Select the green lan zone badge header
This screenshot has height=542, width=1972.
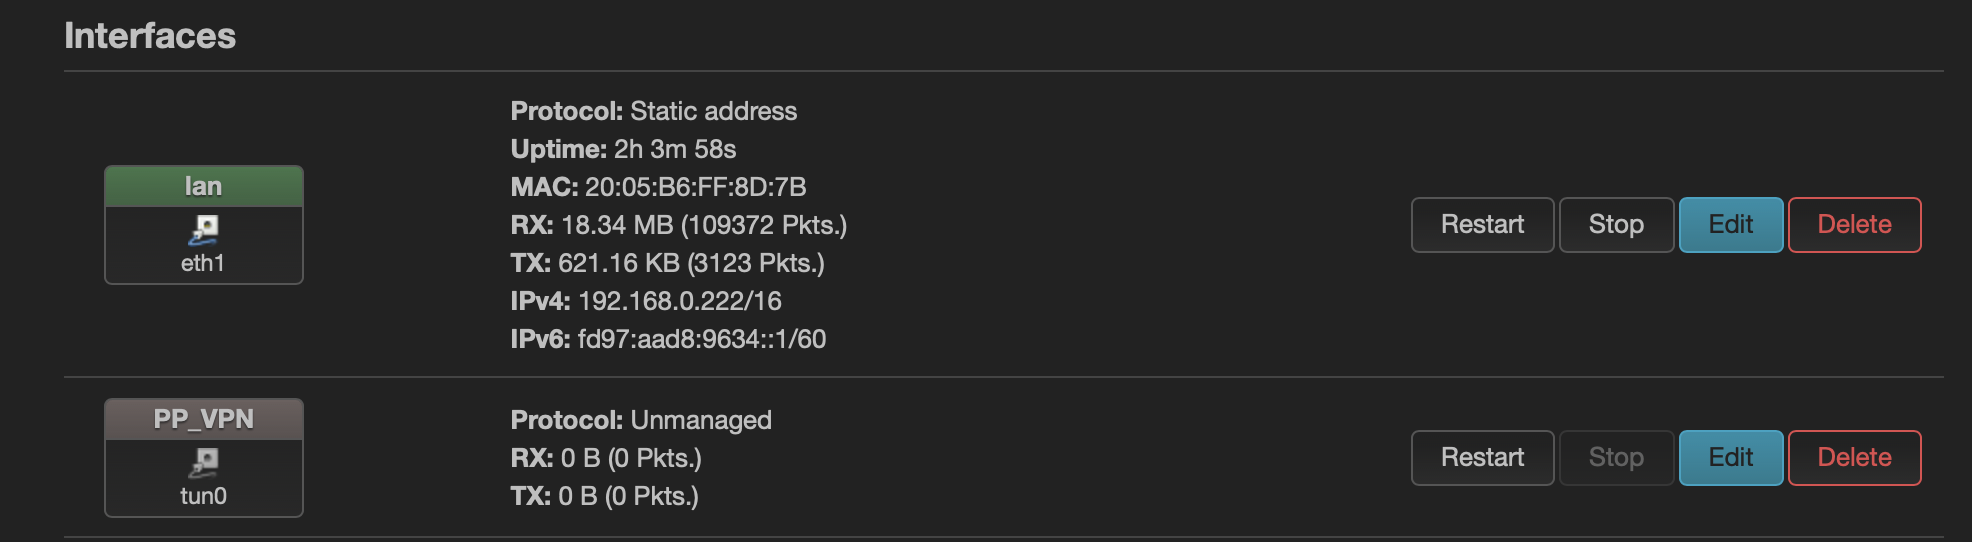[x=203, y=187]
